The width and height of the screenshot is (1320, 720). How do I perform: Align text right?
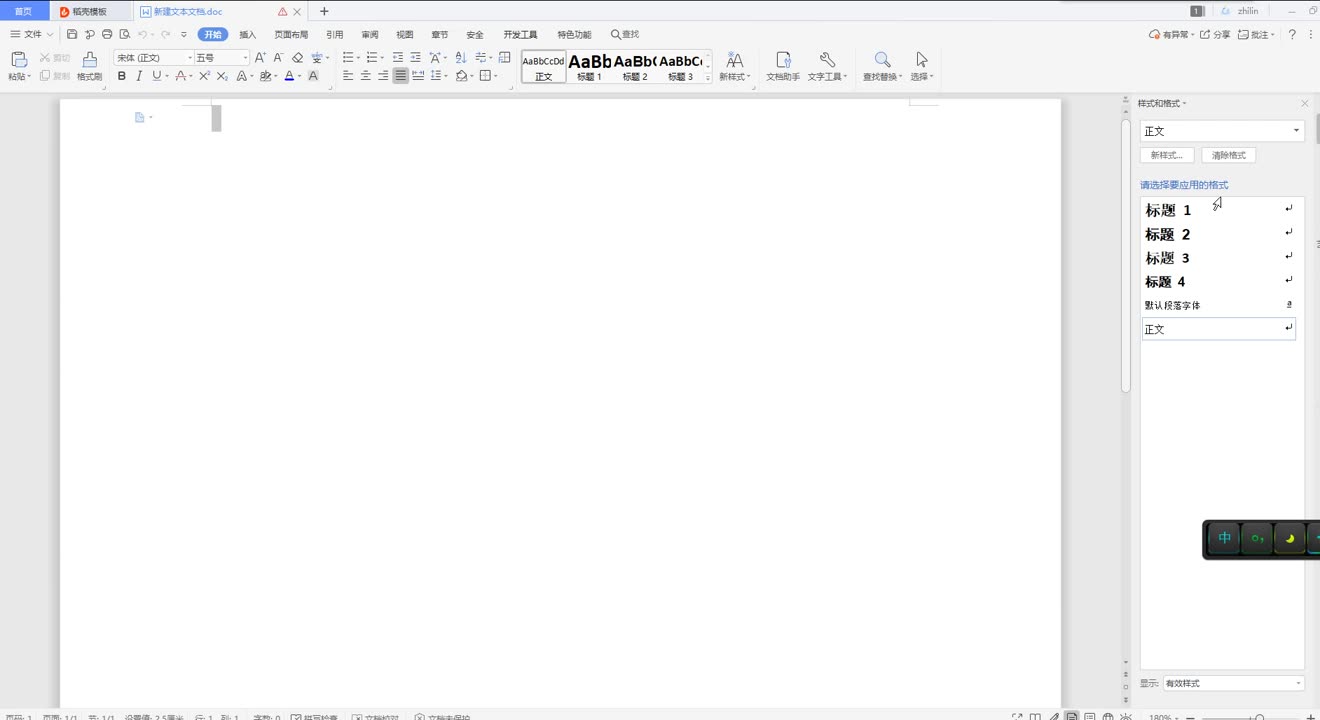coord(383,76)
